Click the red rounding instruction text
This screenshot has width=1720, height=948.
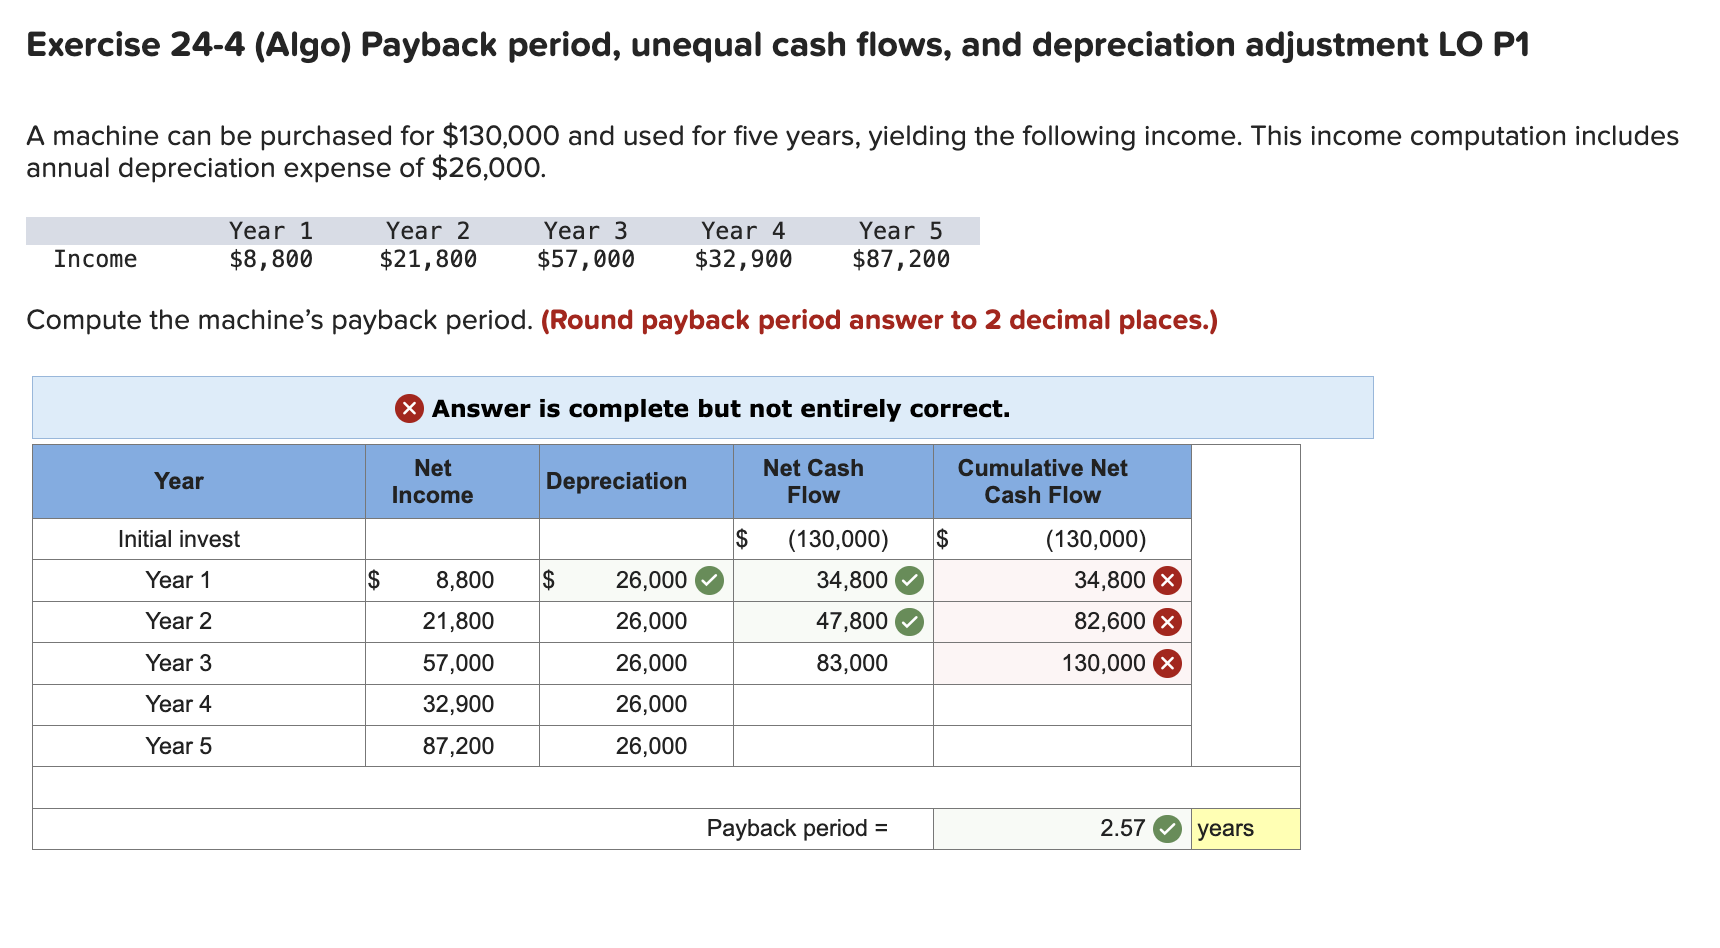(879, 320)
